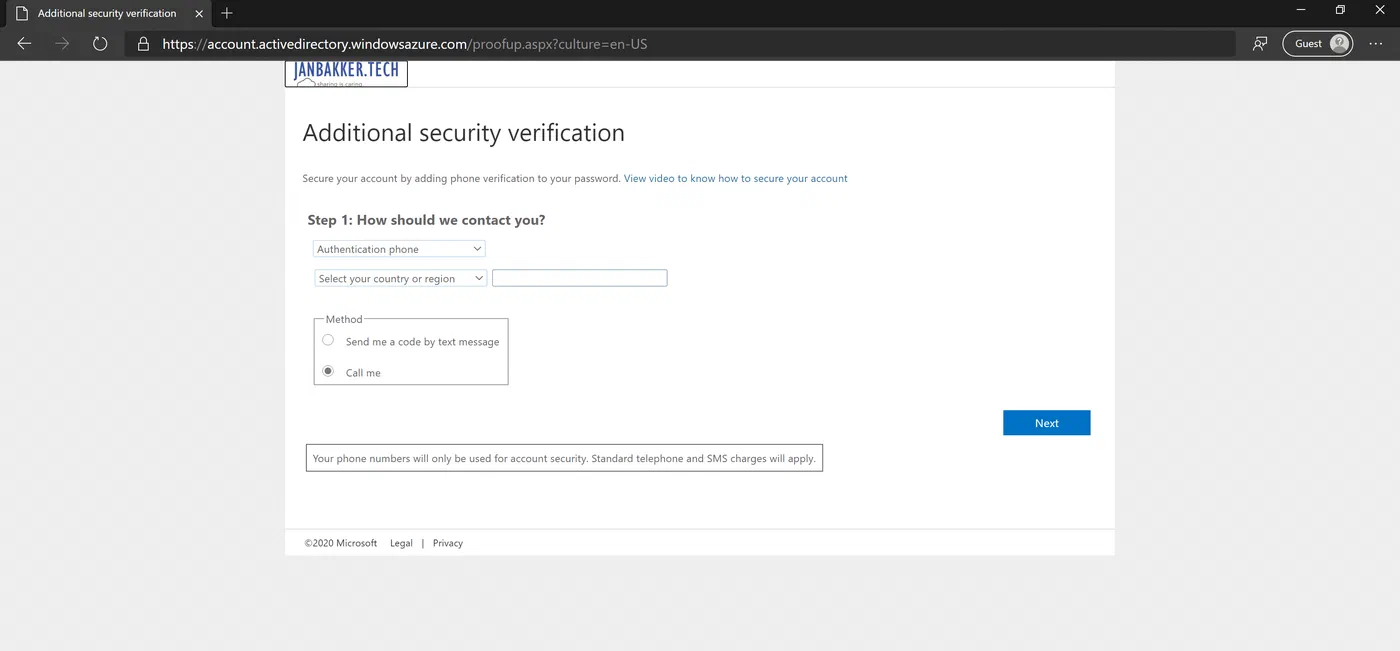Close the Additional security verification tab
The width and height of the screenshot is (1400, 651).
198,13
